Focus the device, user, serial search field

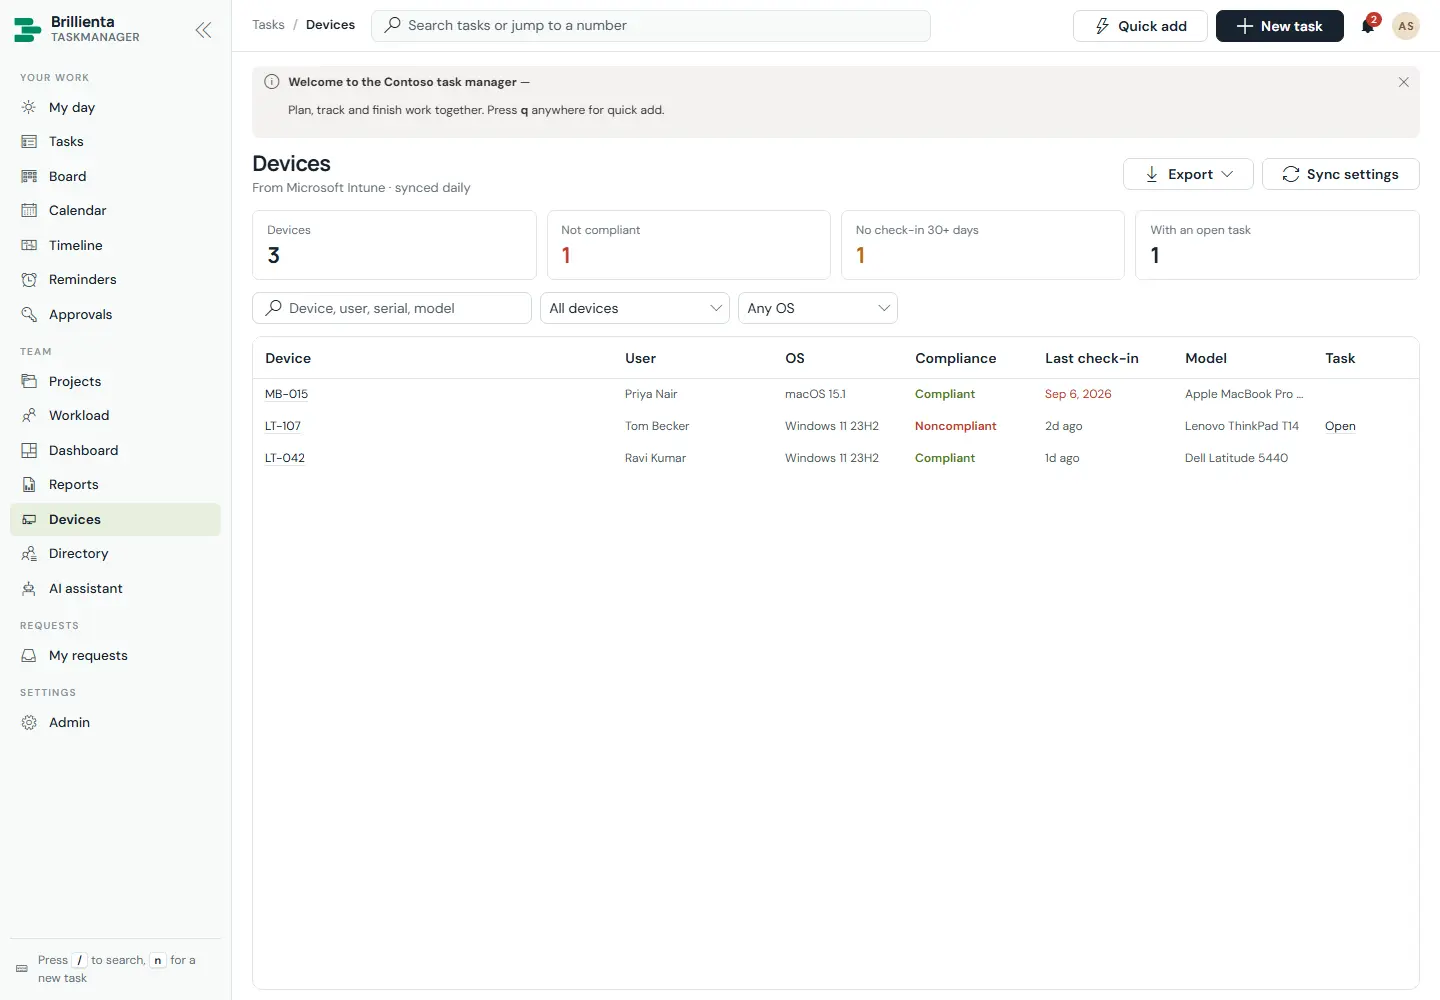pyautogui.click(x=392, y=308)
